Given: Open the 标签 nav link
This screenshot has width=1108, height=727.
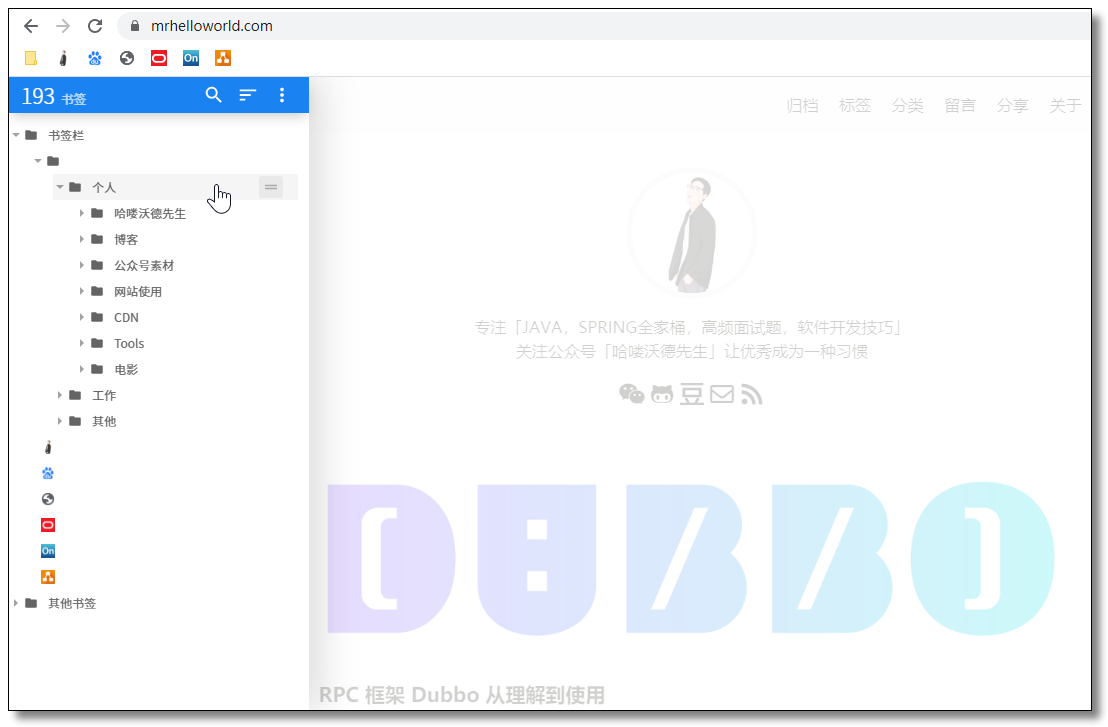Looking at the screenshot, I should pos(854,106).
